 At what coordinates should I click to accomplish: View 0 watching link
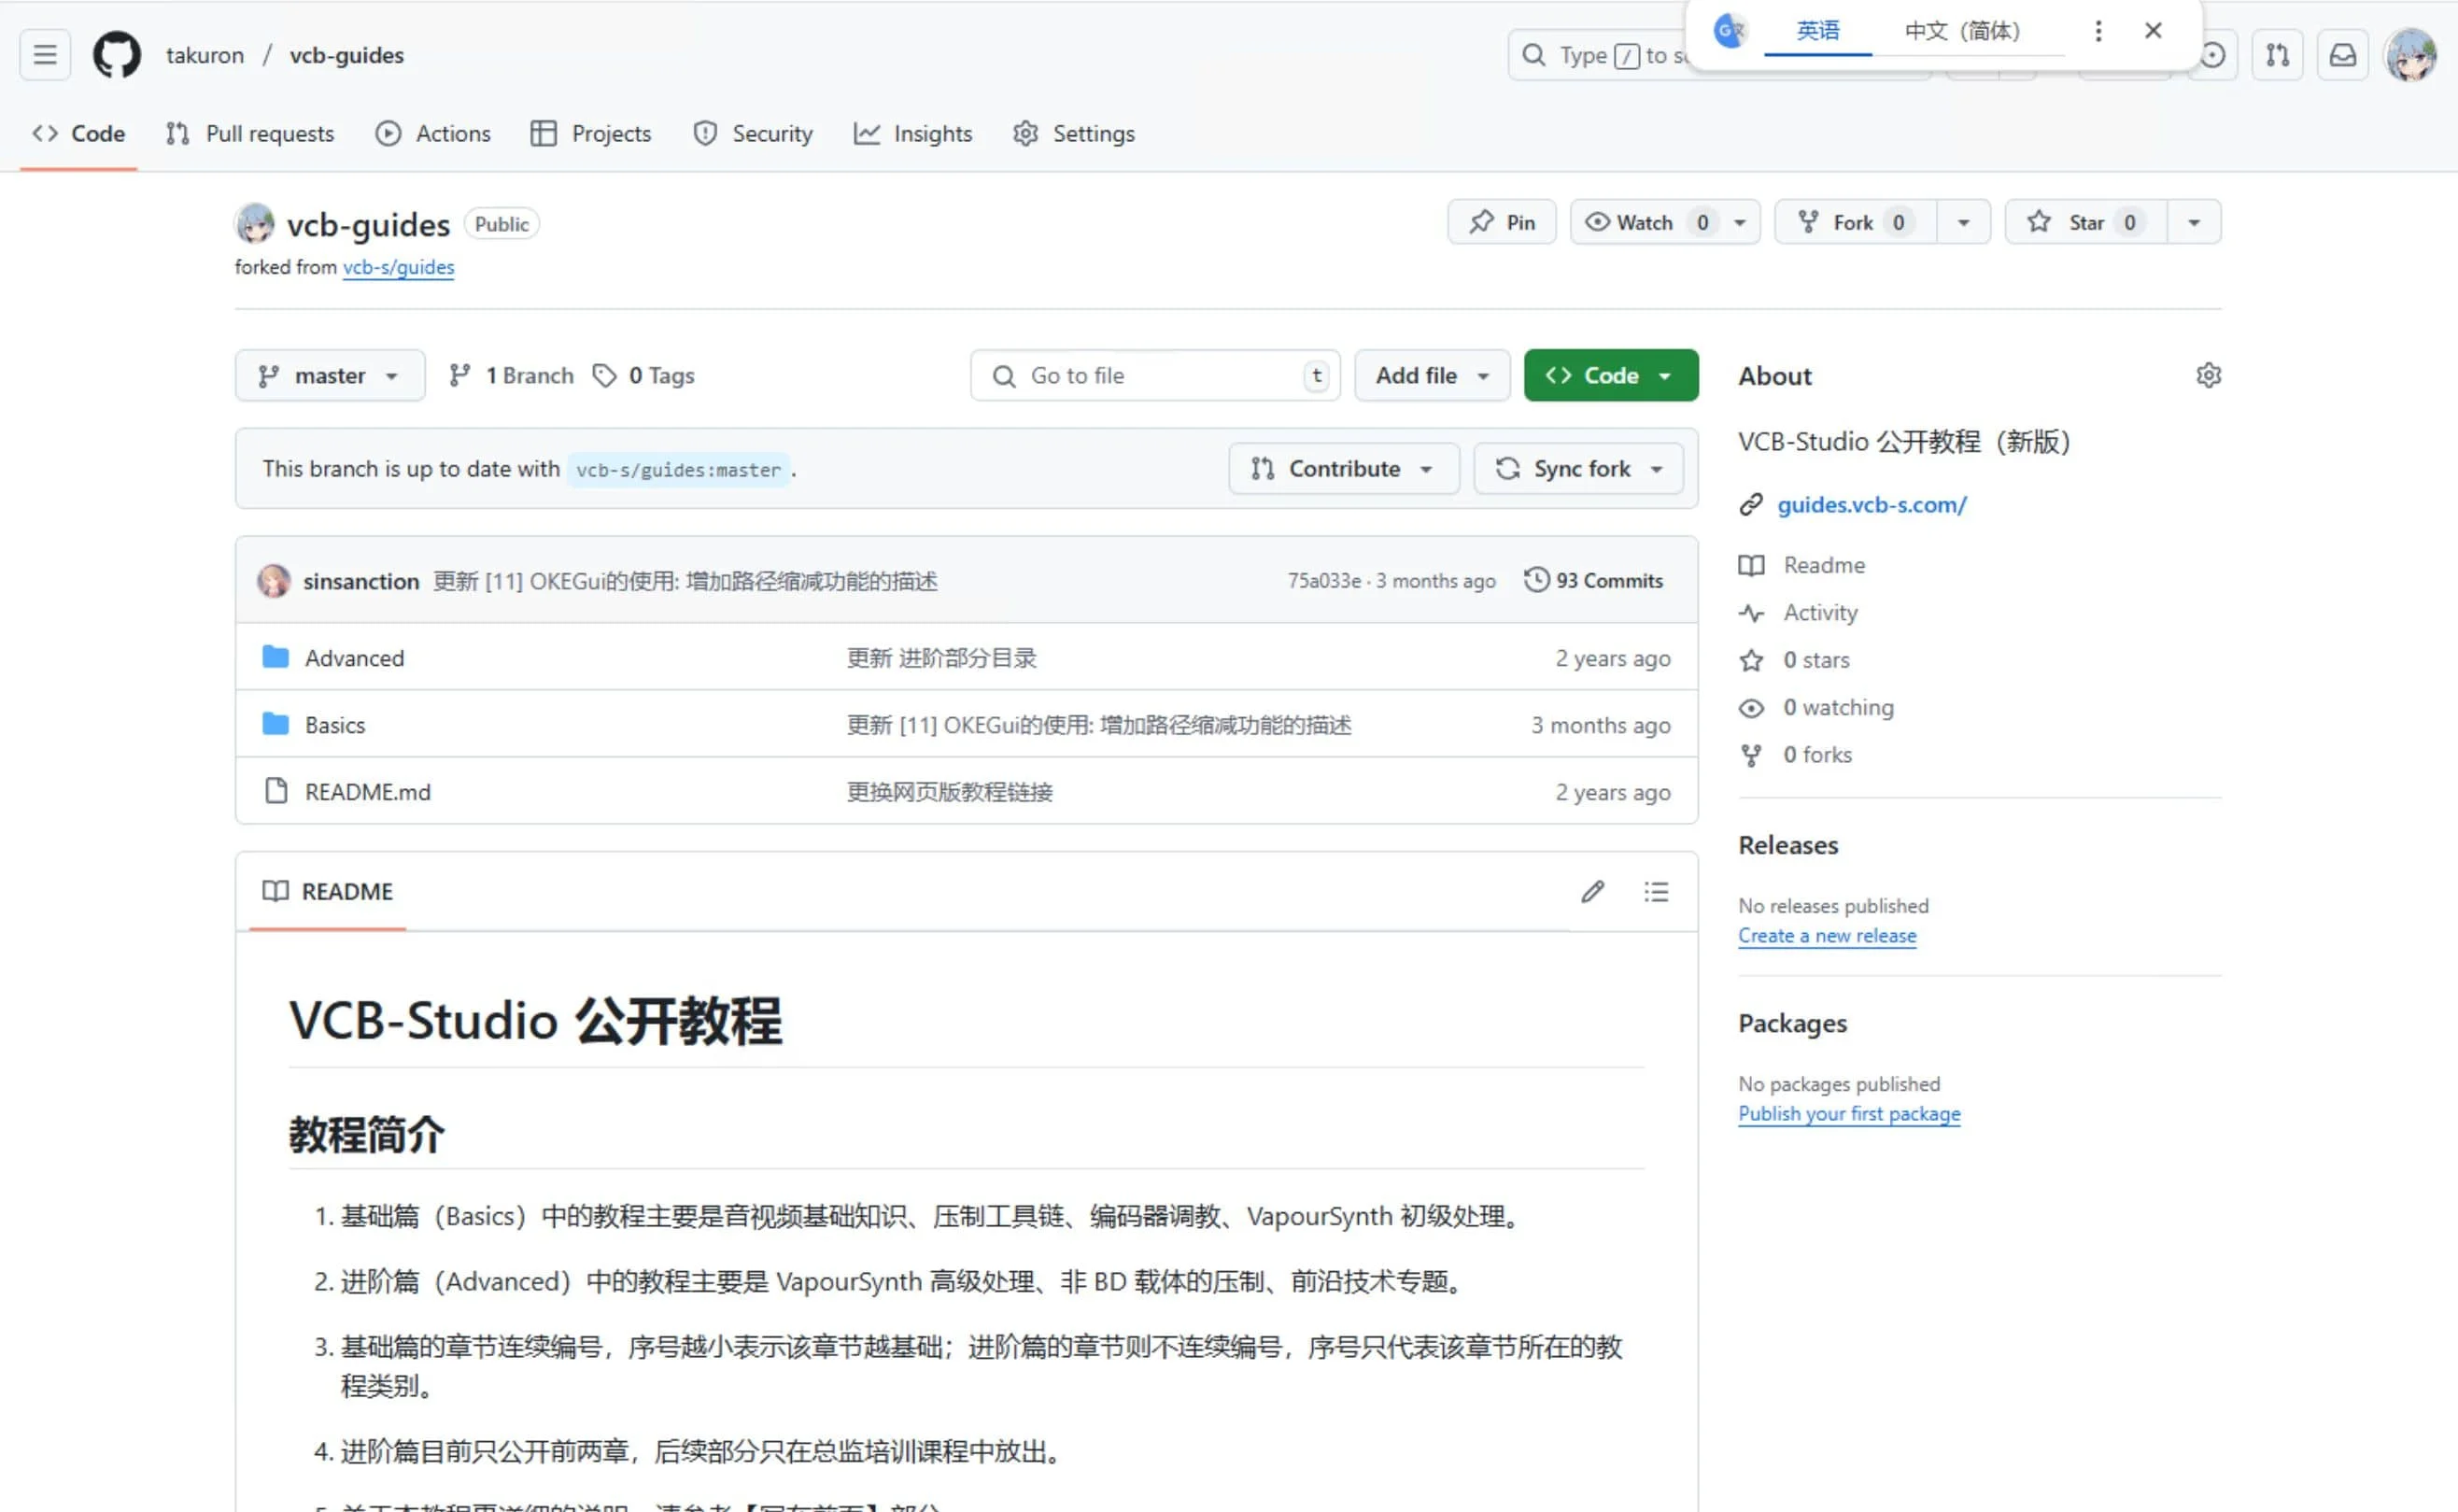[x=1816, y=708]
